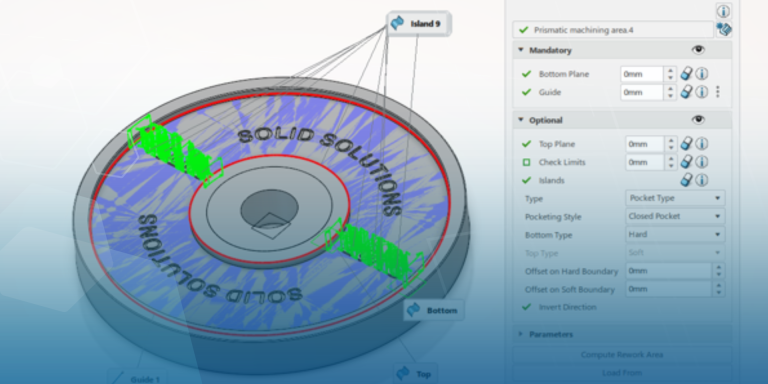Open the disabled Top Type dropdown
This screenshot has width=768, height=384.
pos(675,252)
